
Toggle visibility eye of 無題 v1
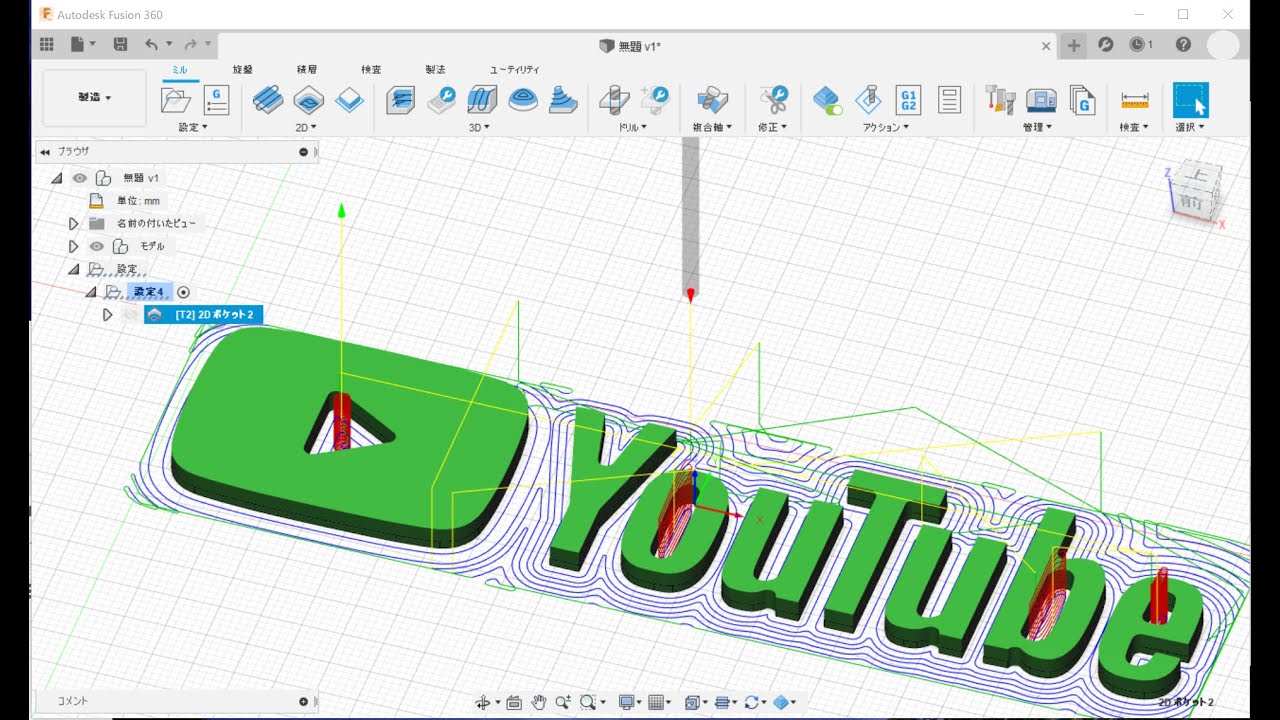[79, 178]
